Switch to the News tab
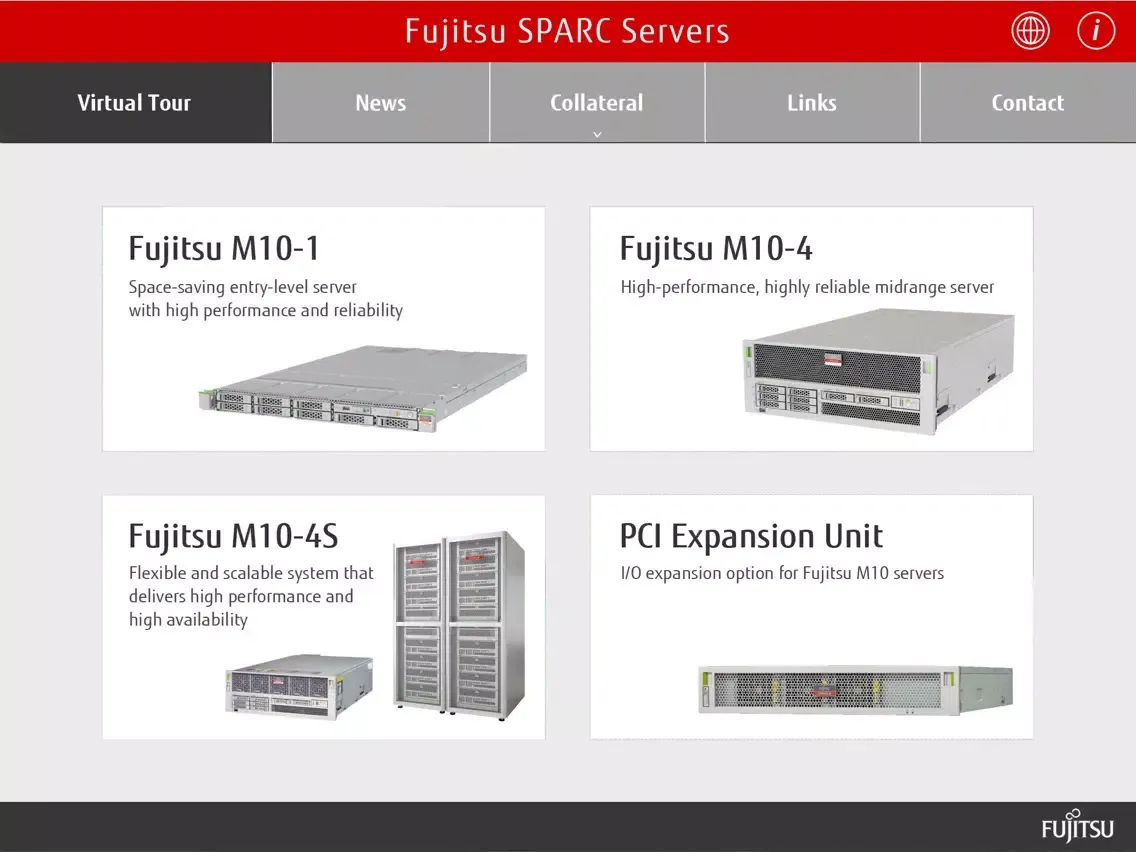This screenshot has width=1136, height=852. coord(380,102)
